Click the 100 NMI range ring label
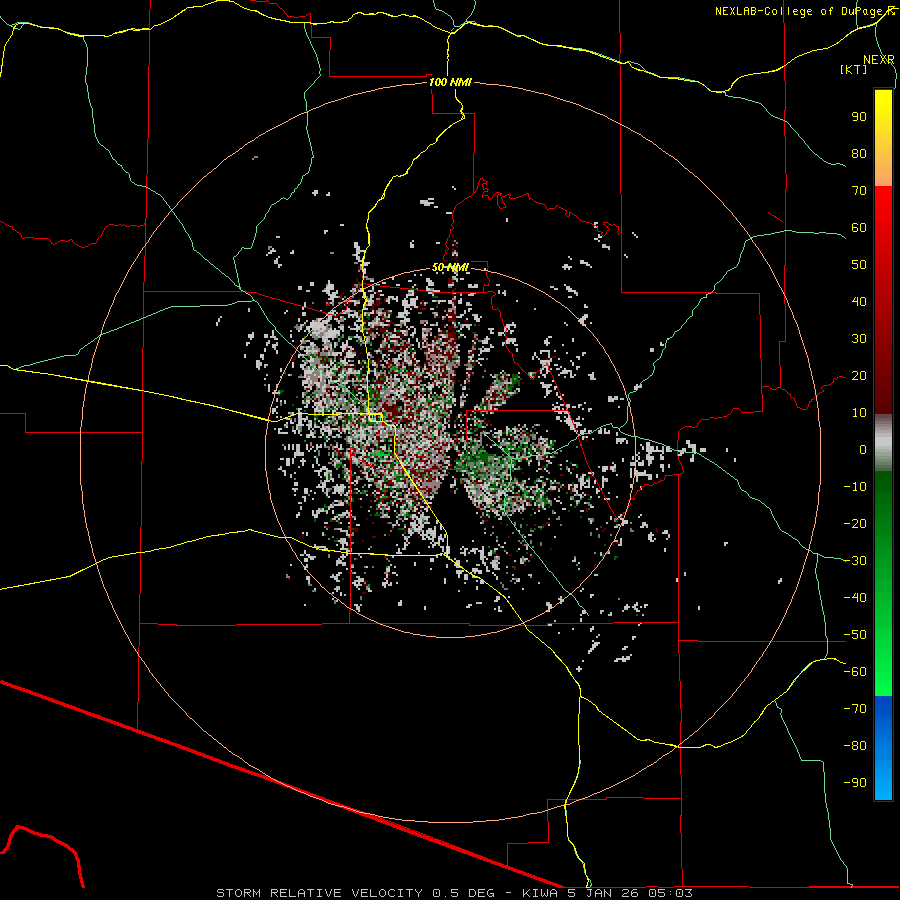Viewport: 900px width, 900px height. [450, 82]
